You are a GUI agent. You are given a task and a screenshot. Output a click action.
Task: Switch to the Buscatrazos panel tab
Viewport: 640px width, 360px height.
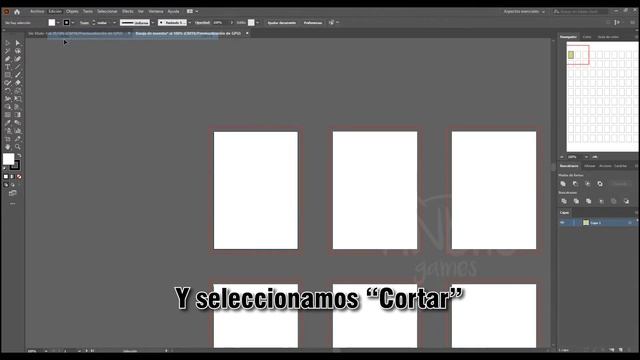click(x=569, y=166)
